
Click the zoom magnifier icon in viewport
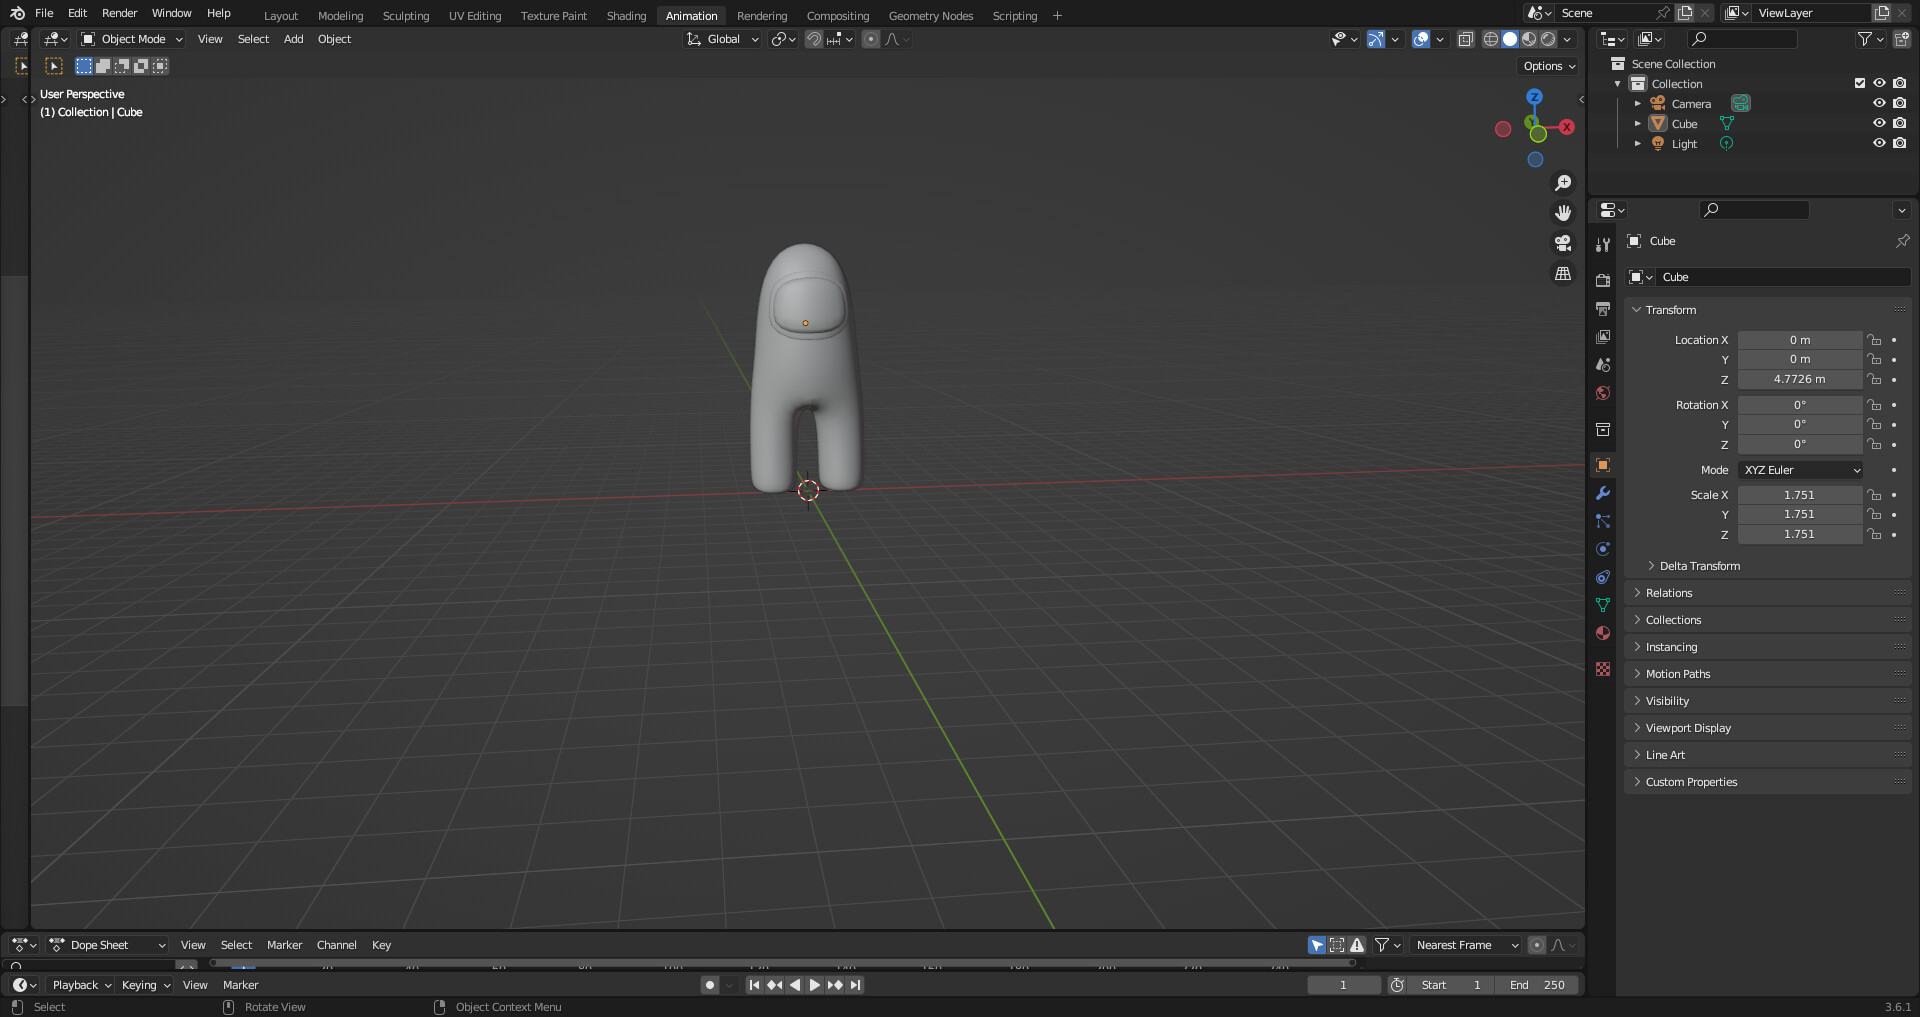tap(1562, 183)
